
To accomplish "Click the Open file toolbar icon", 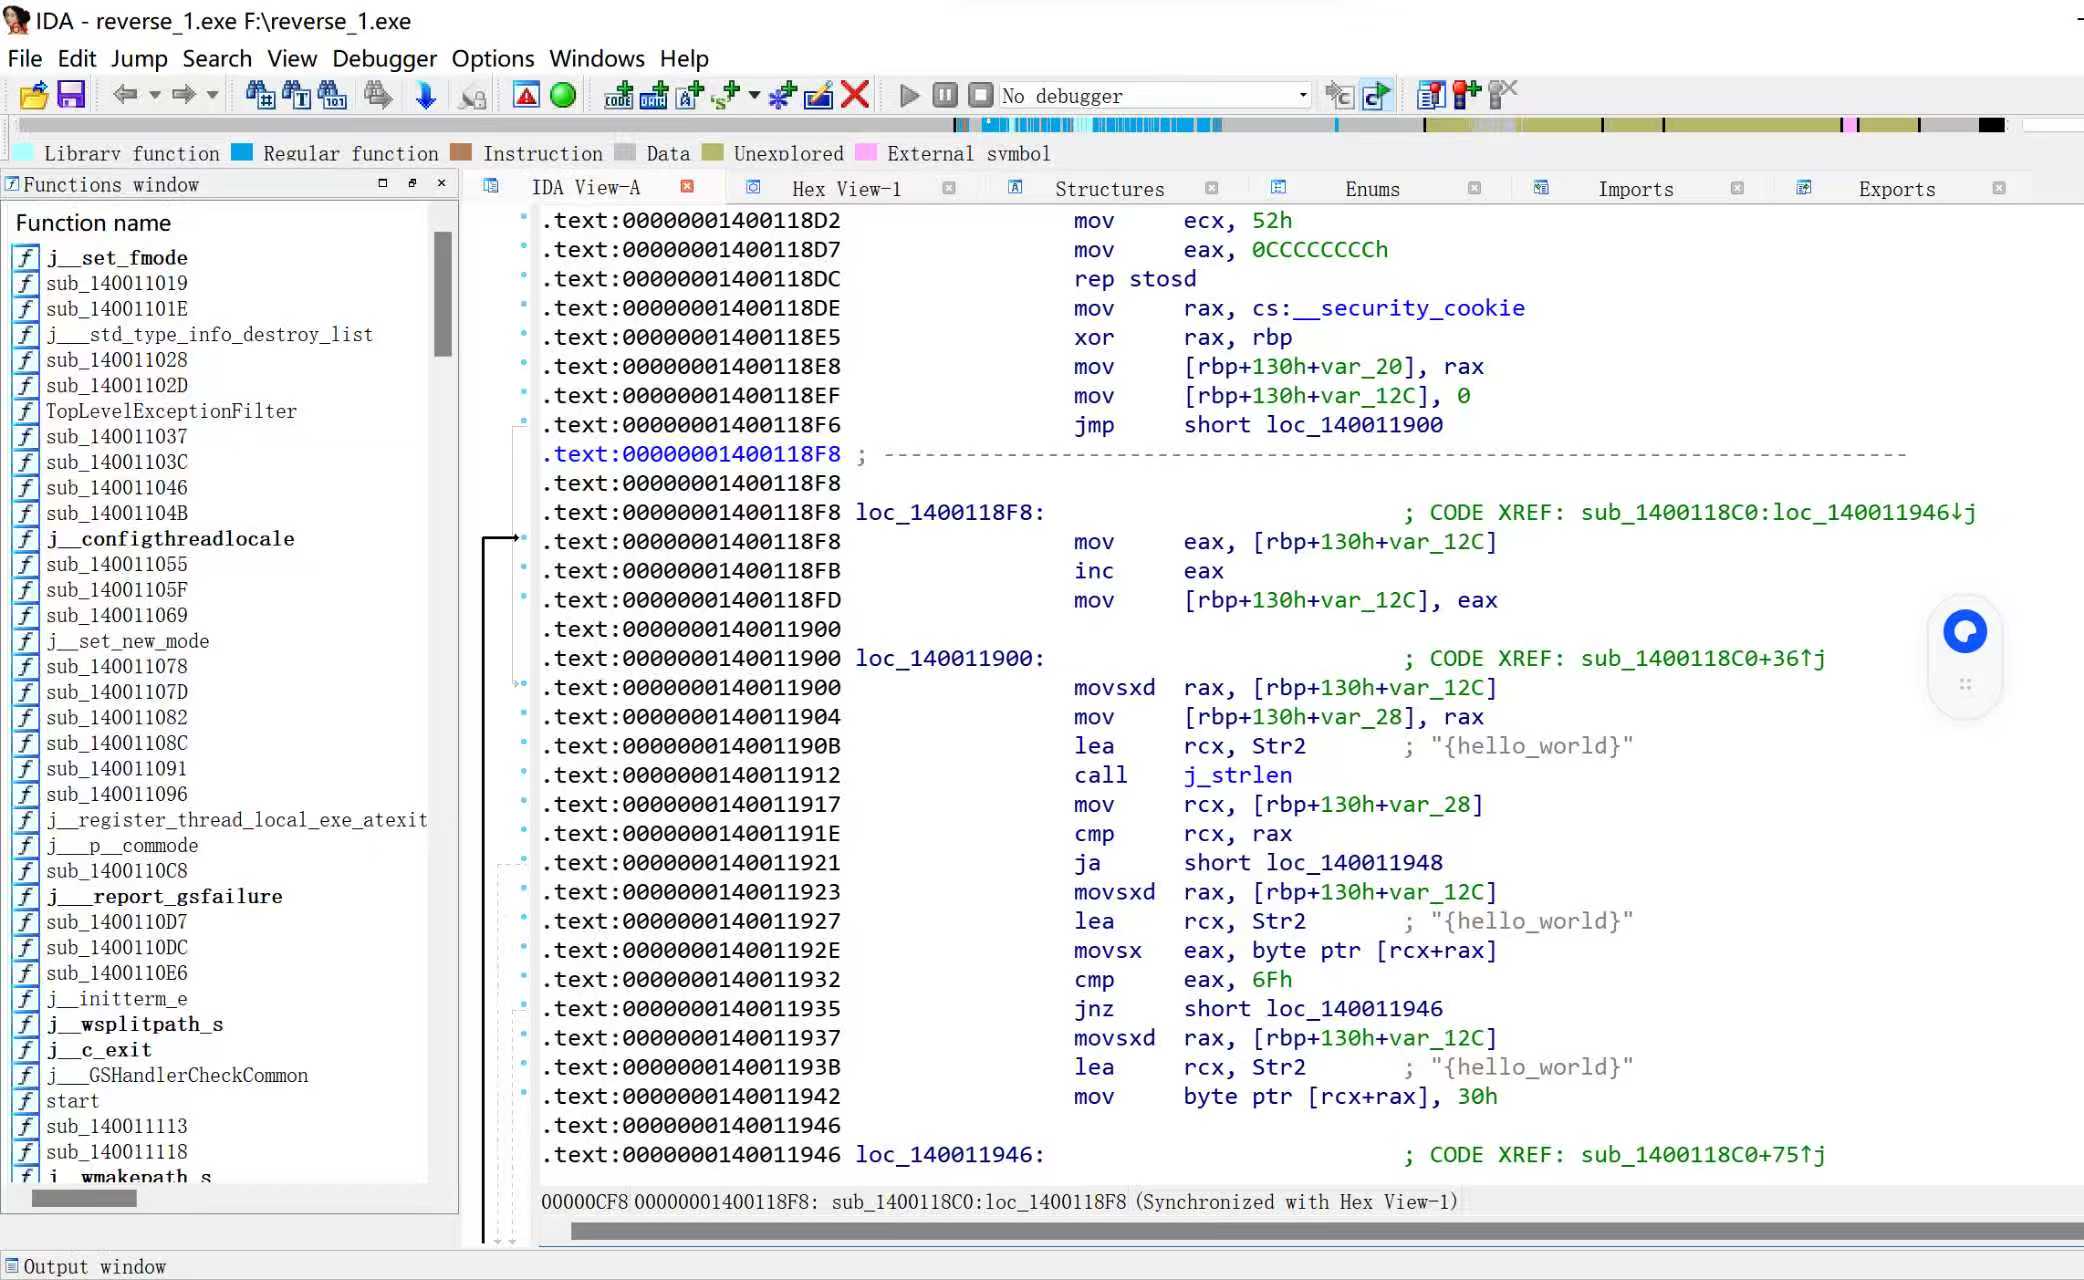I will [x=33, y=95].
